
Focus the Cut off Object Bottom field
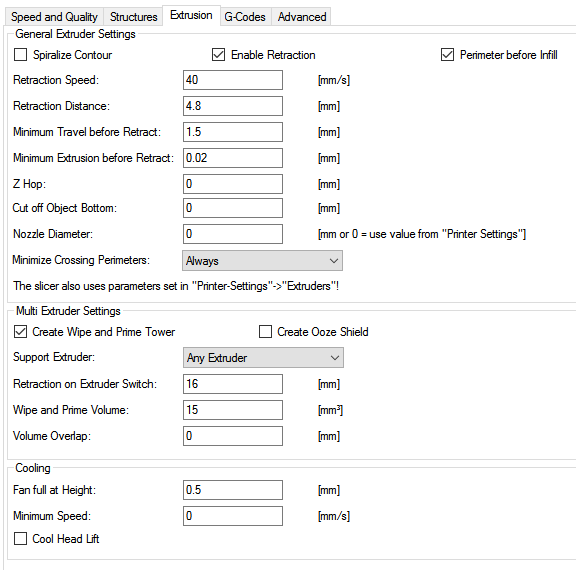(233, 208)
